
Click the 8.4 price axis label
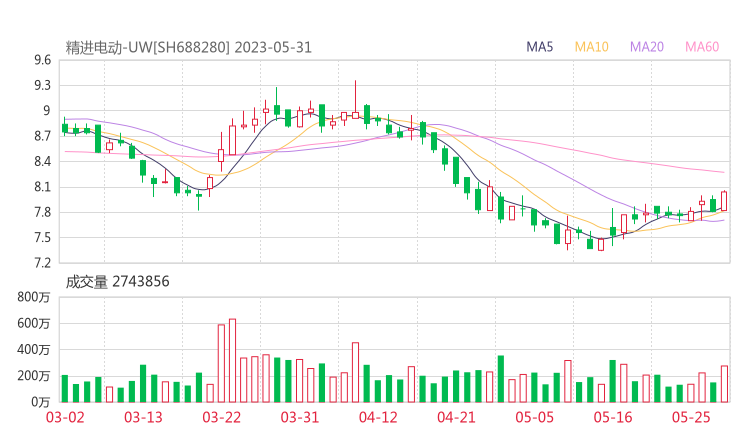click(x=42, y=161)
